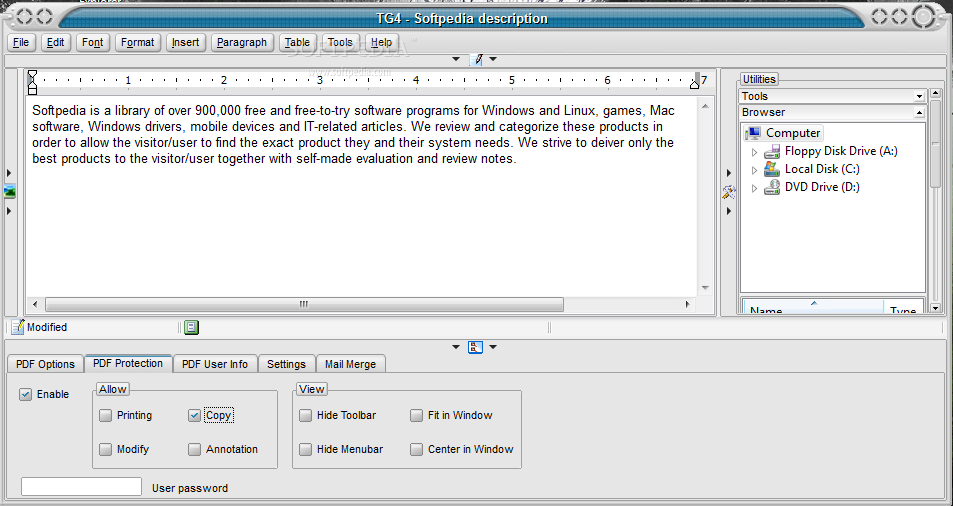Click the Type column header

(903, 307)
